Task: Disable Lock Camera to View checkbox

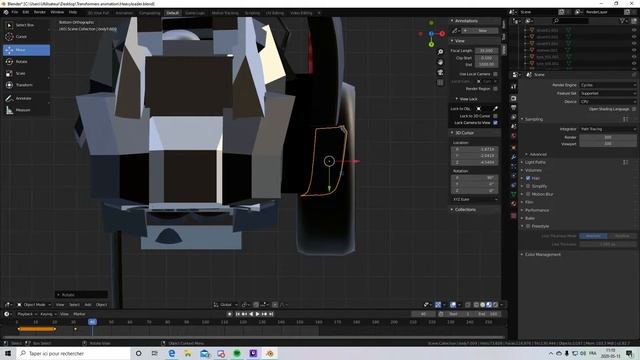Action: tap(495, 122)
